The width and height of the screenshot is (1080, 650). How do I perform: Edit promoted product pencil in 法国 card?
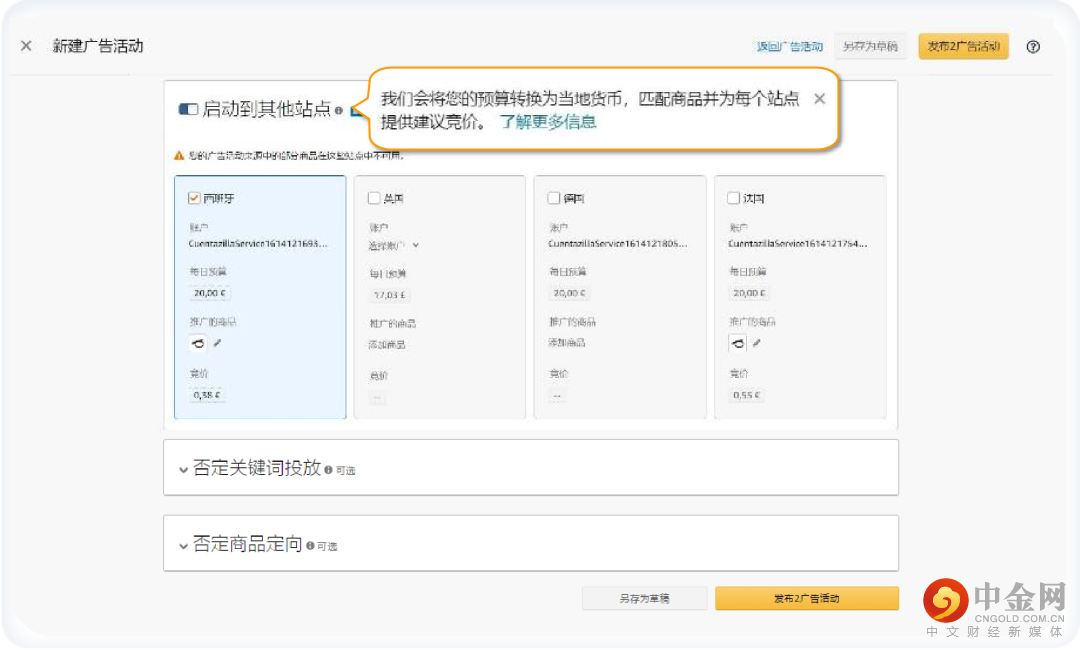(757, 343)
